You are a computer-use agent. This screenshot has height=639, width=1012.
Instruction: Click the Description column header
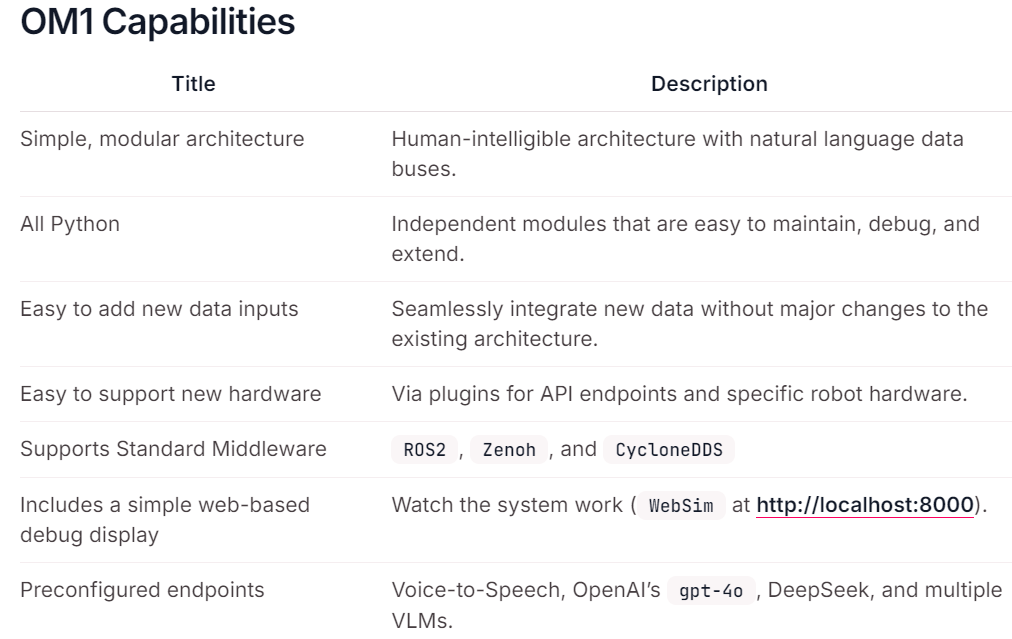point(709,84)
